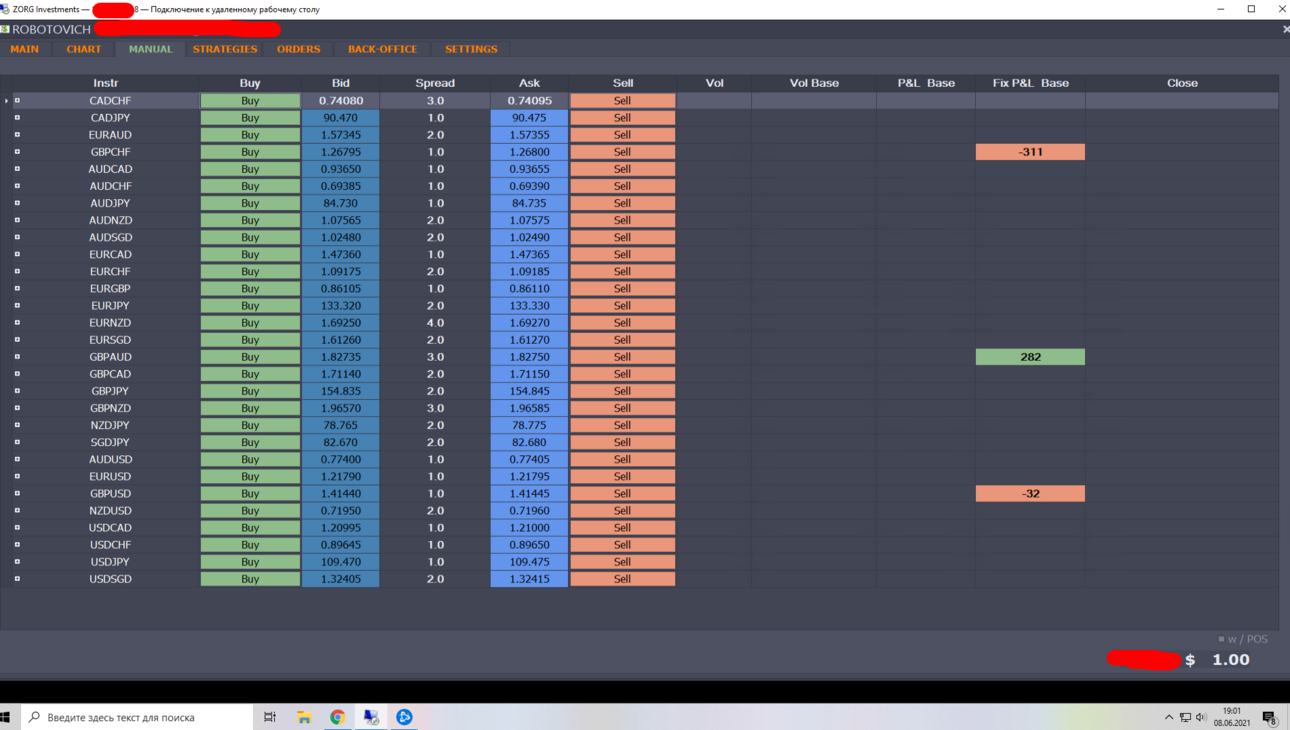Click the Fix P&L Base column header
1290x730 pixels.
(1030, 83)
